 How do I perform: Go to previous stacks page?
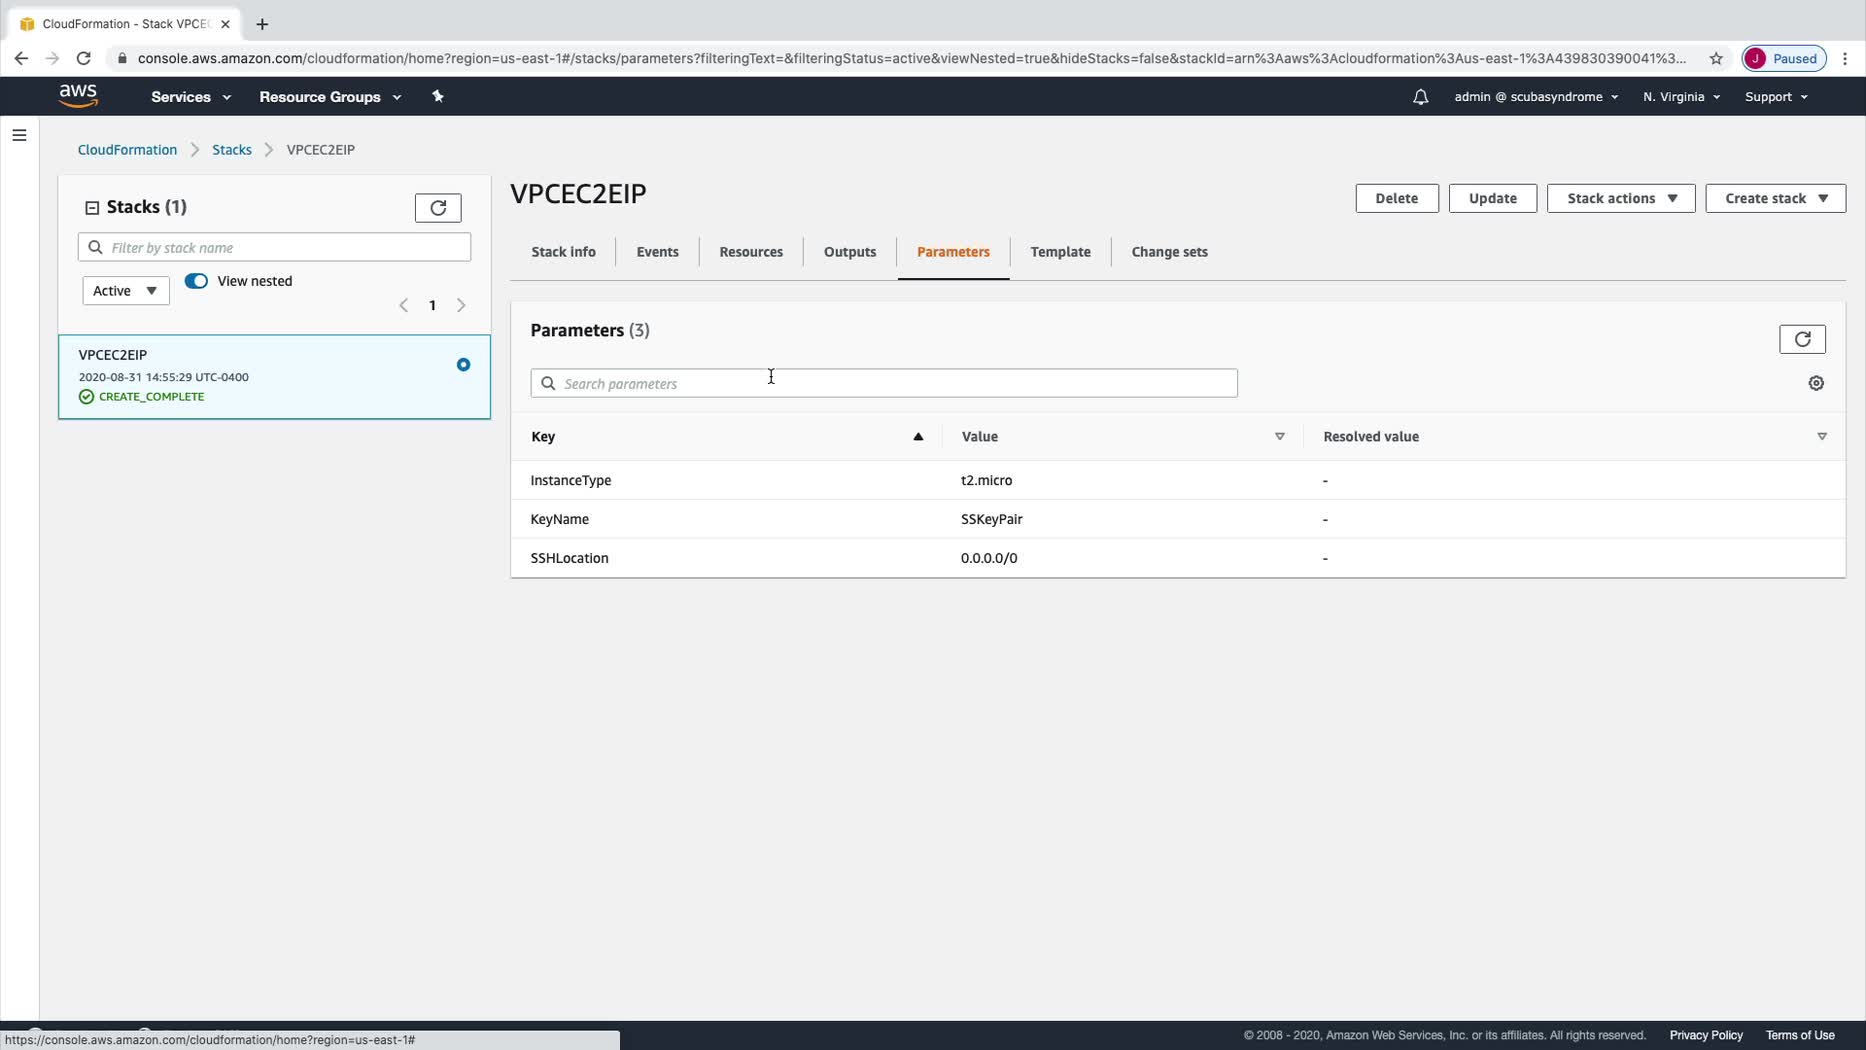[x=403, y=305]
